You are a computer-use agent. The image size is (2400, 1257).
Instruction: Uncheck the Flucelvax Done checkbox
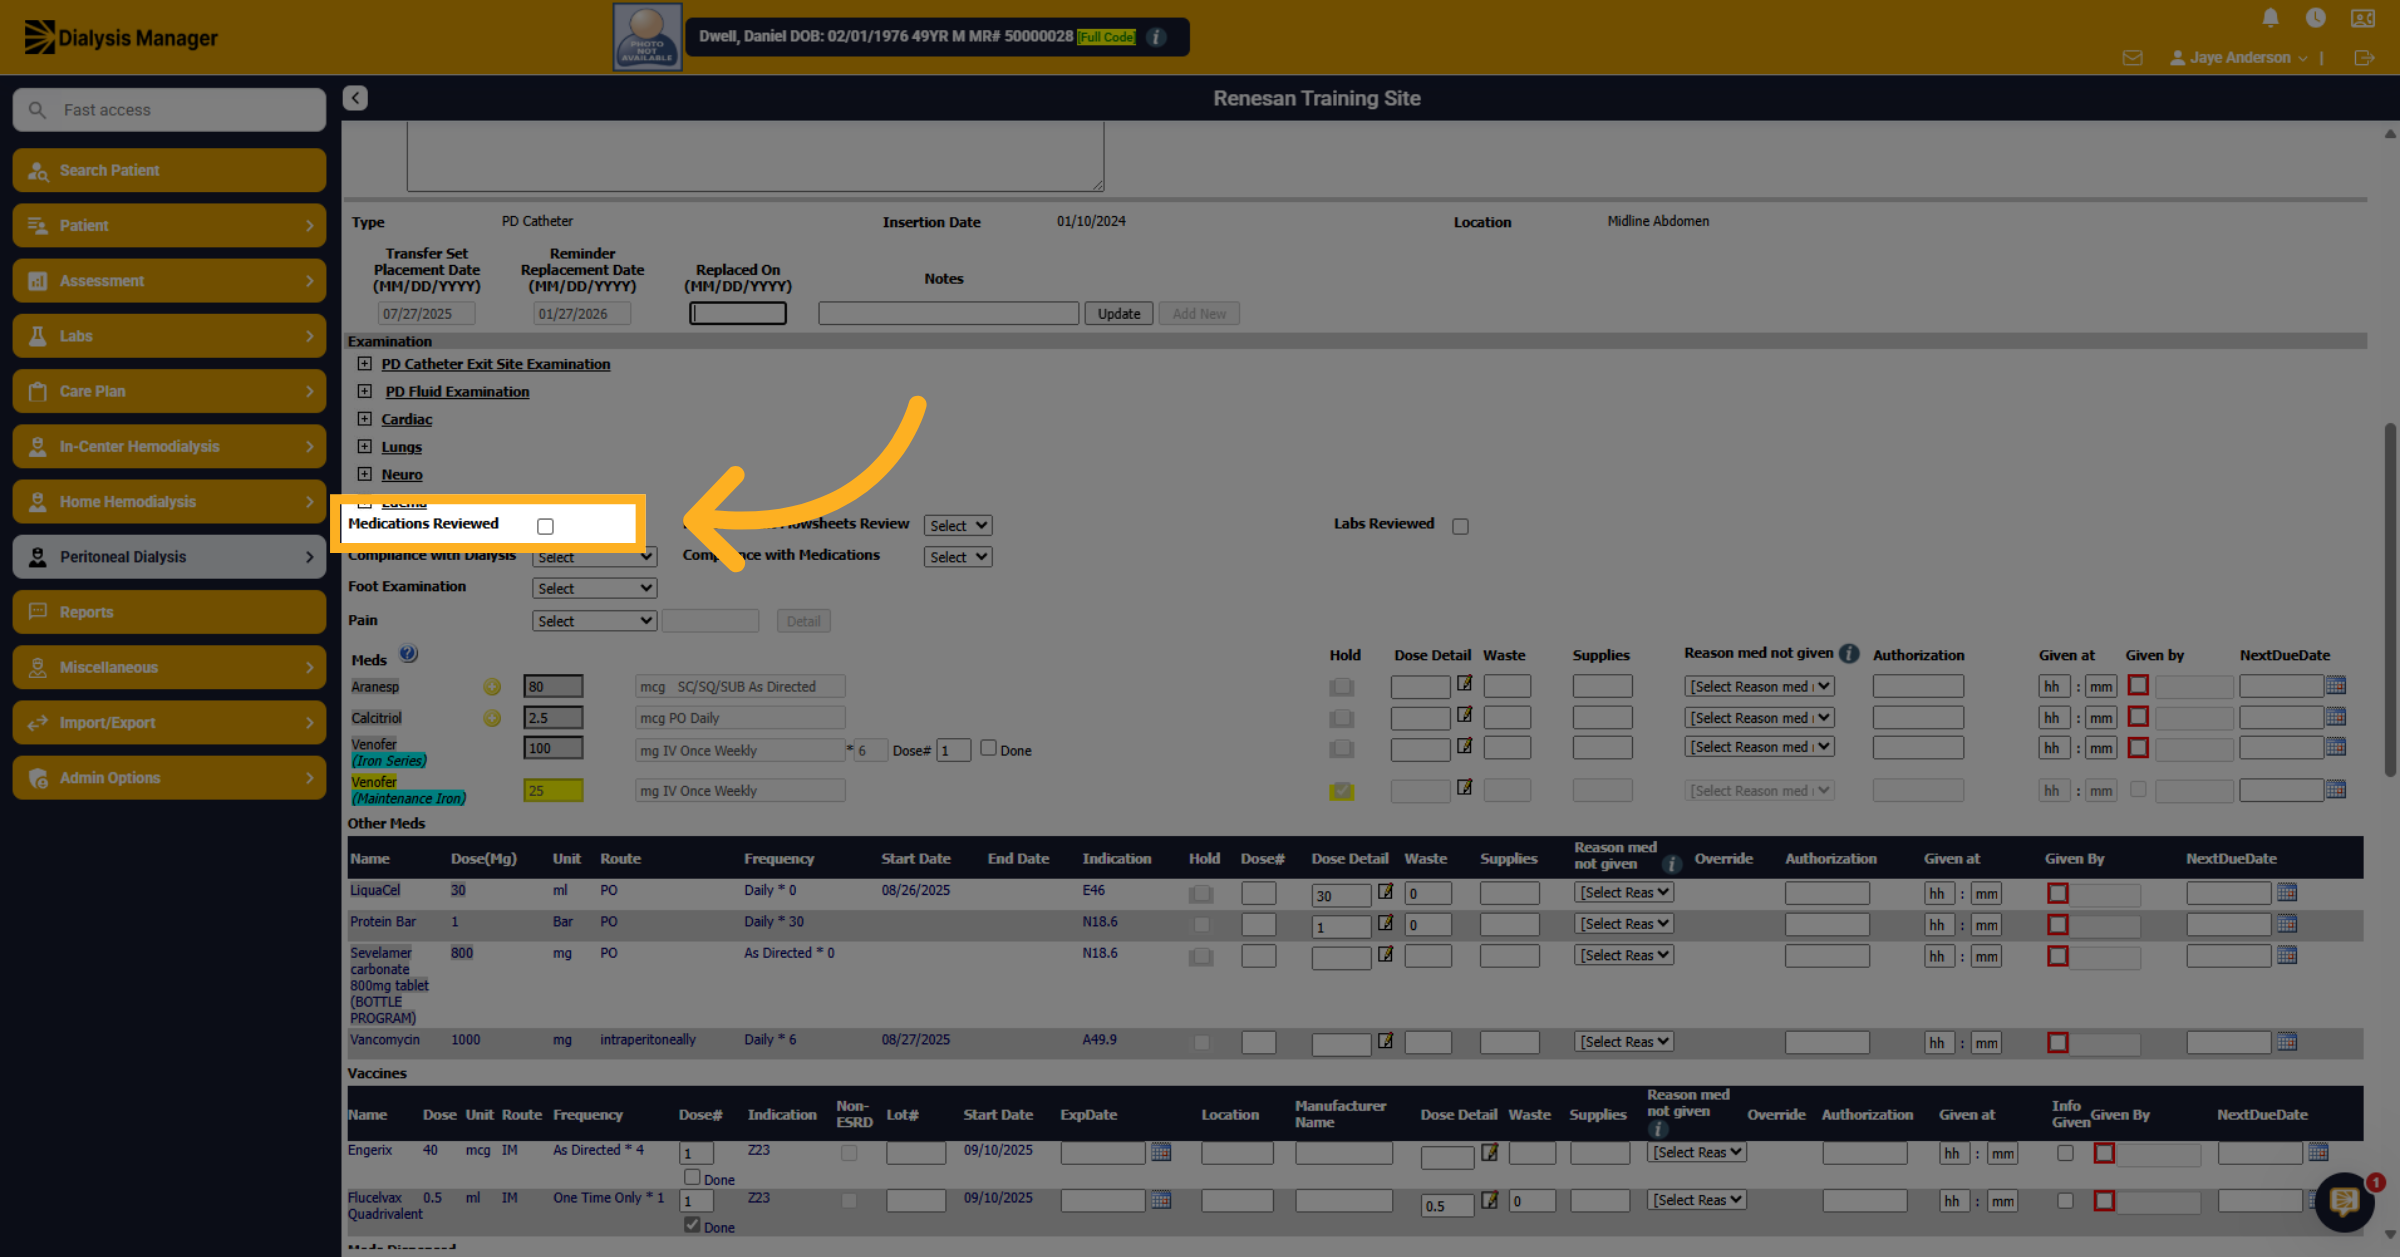coord(692,1225)
